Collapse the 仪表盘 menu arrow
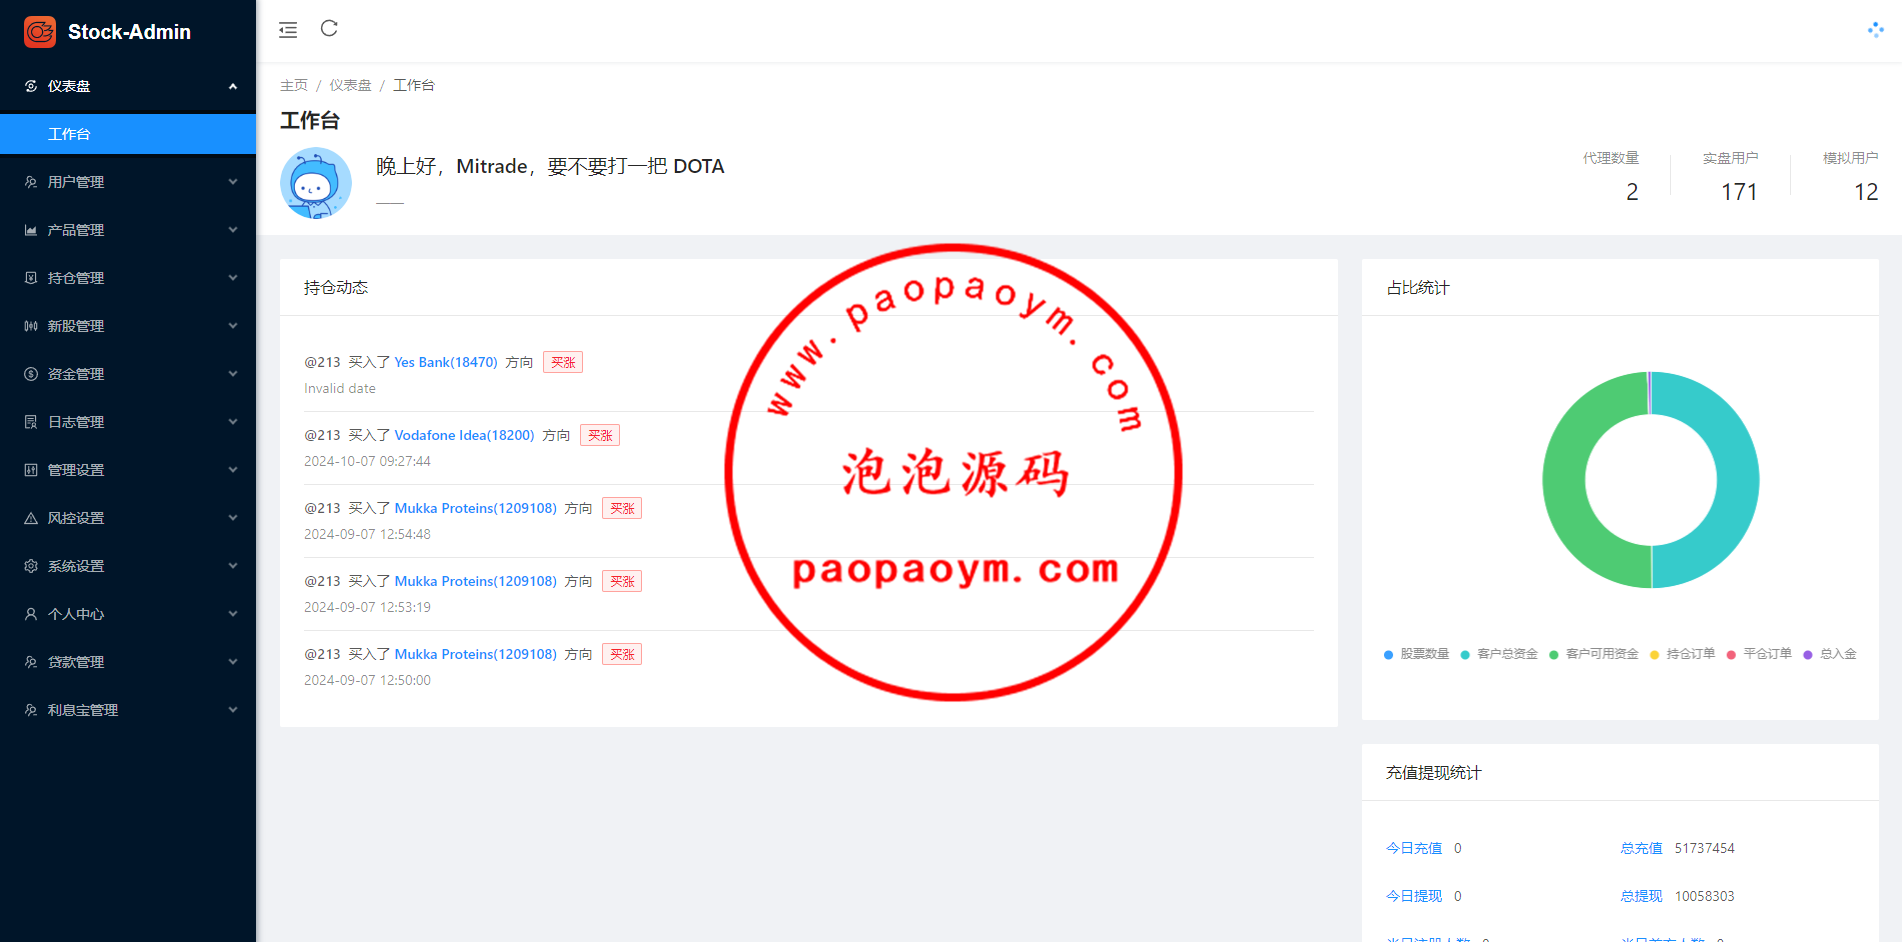Image resolution: width=1902 pixels, height=942 pixels. pyautogui.click(x=233, y=86)
